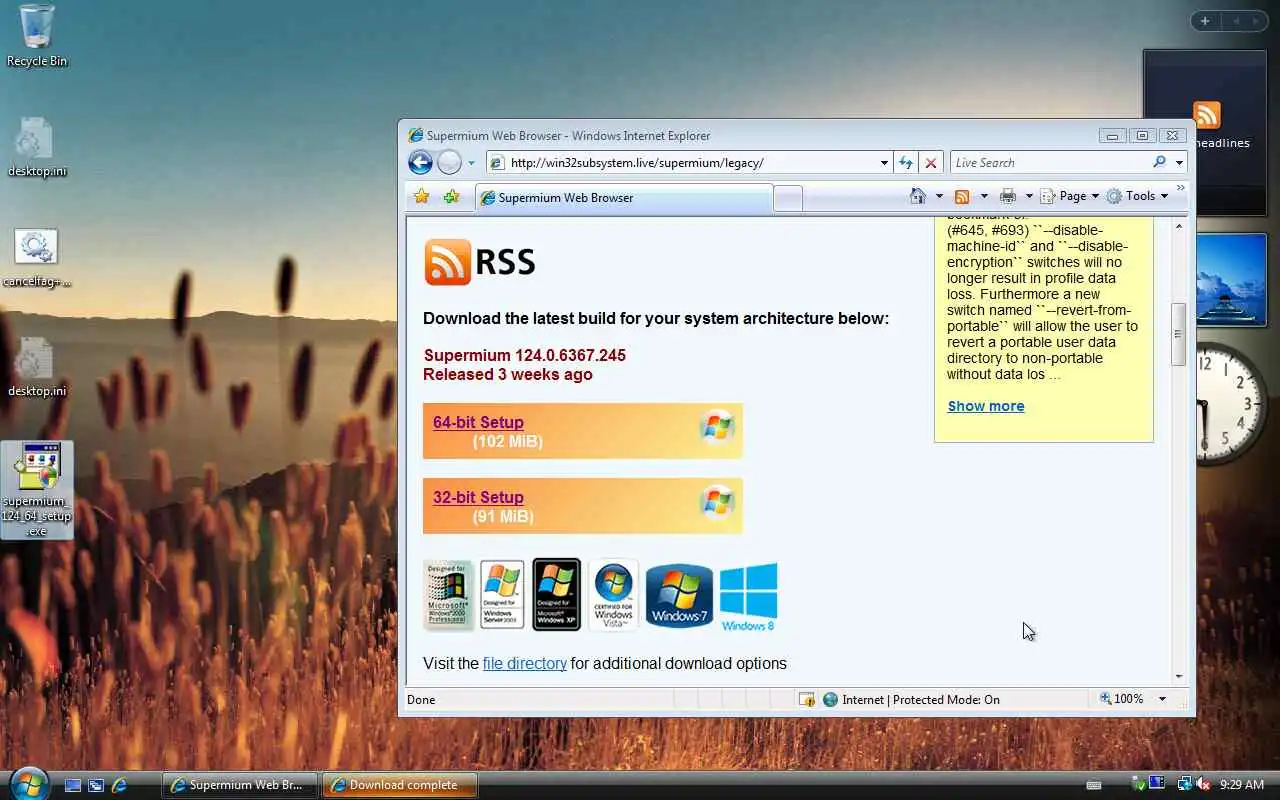This screenshot has width=1280, height=800.
Task: Open the recent pages dropdown next to Forward
Action: tap(471, 163)
